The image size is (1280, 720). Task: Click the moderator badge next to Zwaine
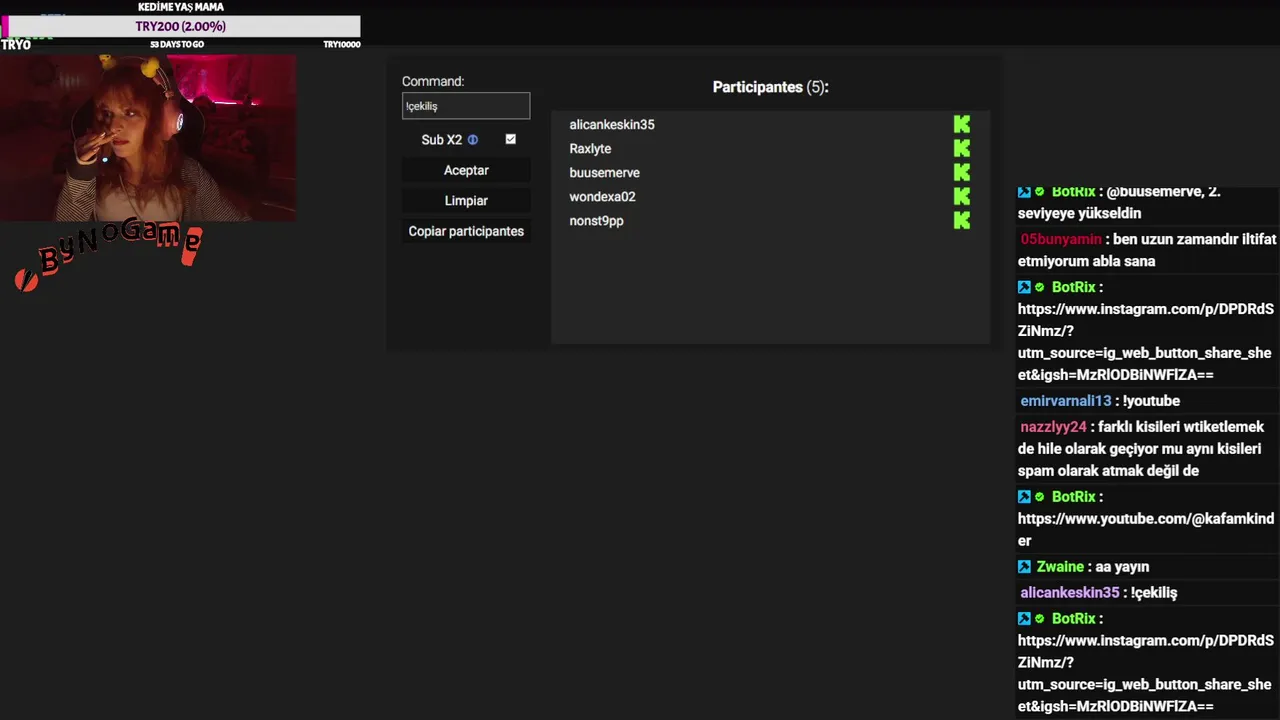(1024, 567)
